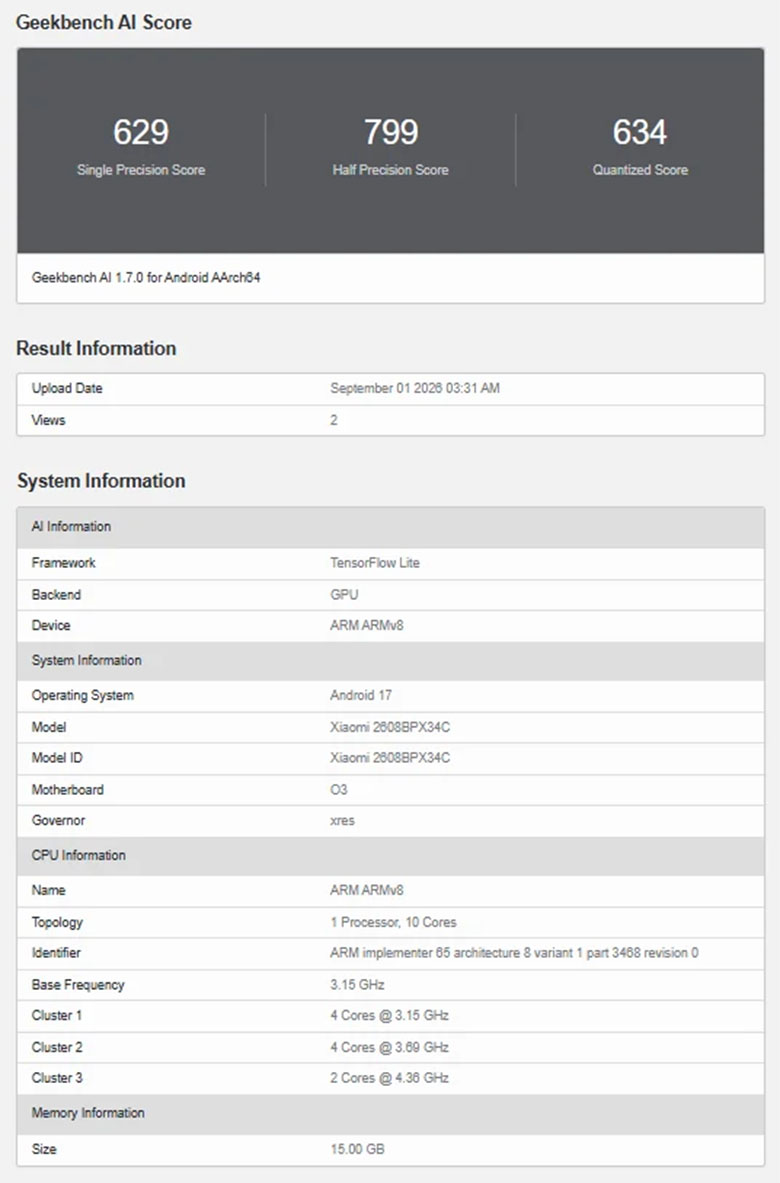Select the Governor value 'xres'

342,820
